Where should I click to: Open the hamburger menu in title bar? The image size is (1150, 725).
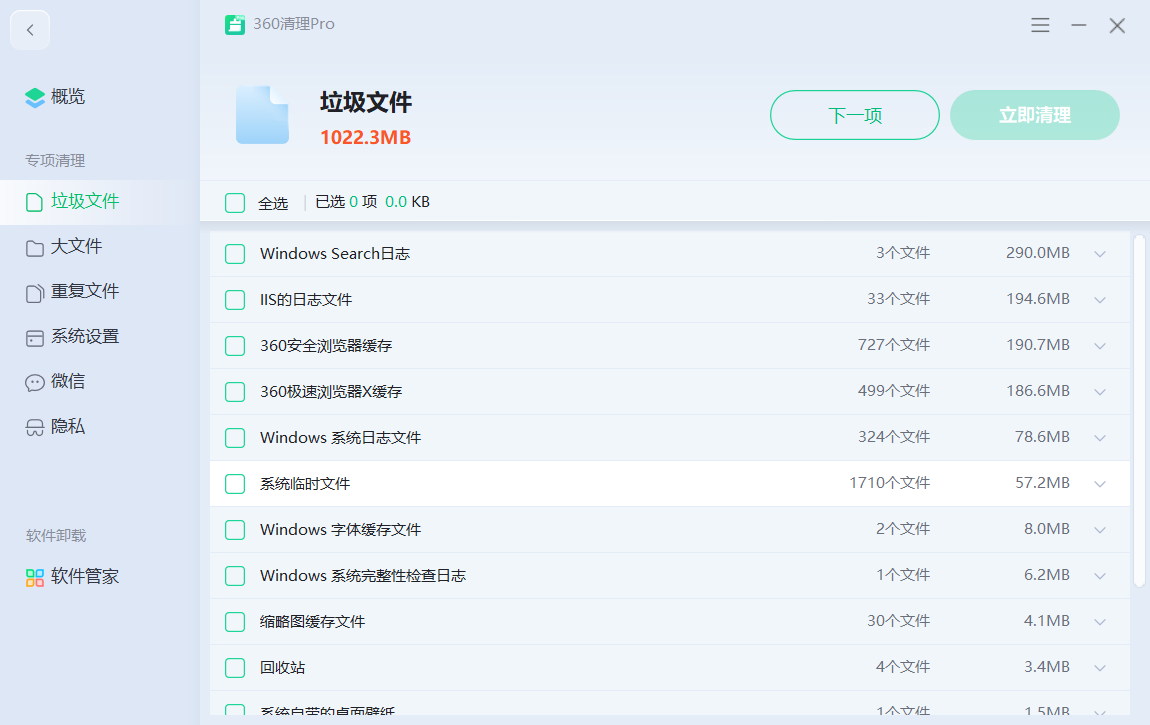tap(1040, 25)
